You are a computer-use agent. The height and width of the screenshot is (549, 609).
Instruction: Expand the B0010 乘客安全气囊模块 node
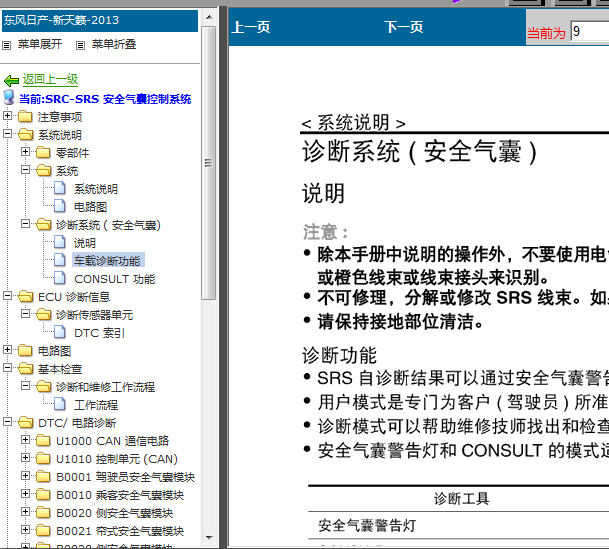pos(26,493)
